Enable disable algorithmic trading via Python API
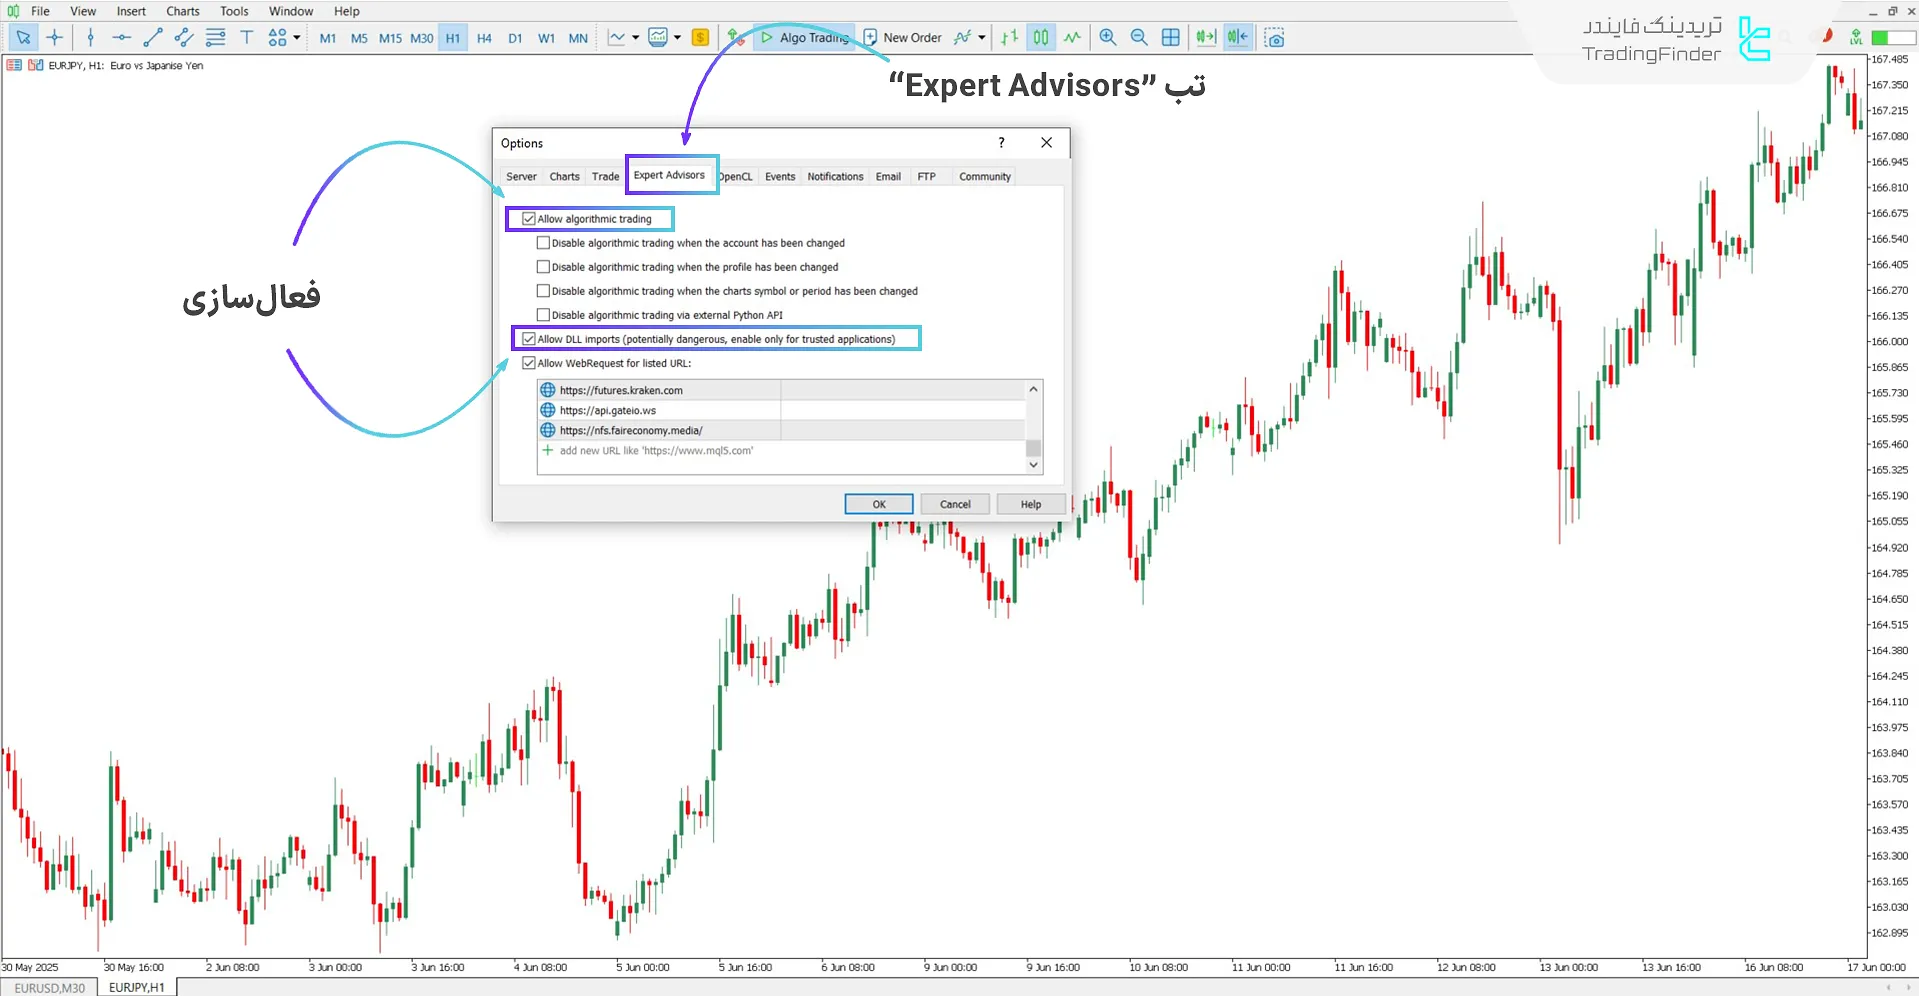 (543, 315)
